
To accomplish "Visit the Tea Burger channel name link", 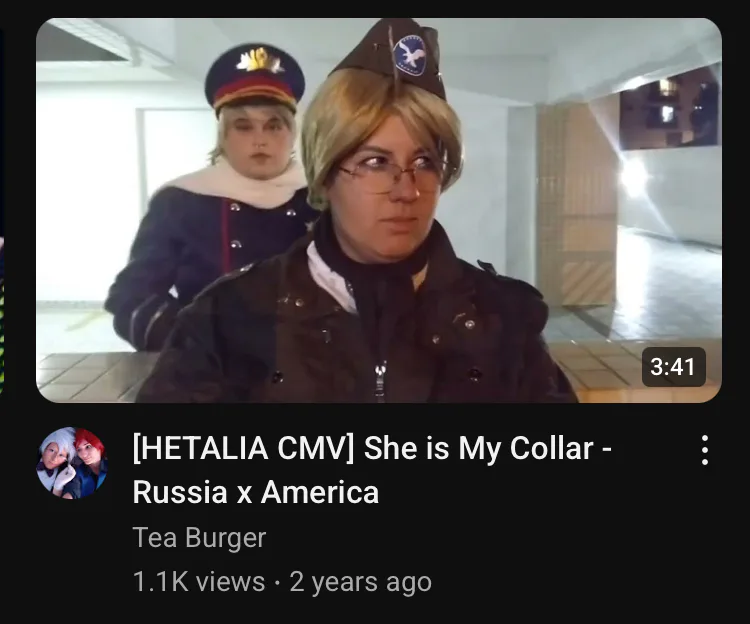I will click(x=199, y=537).
